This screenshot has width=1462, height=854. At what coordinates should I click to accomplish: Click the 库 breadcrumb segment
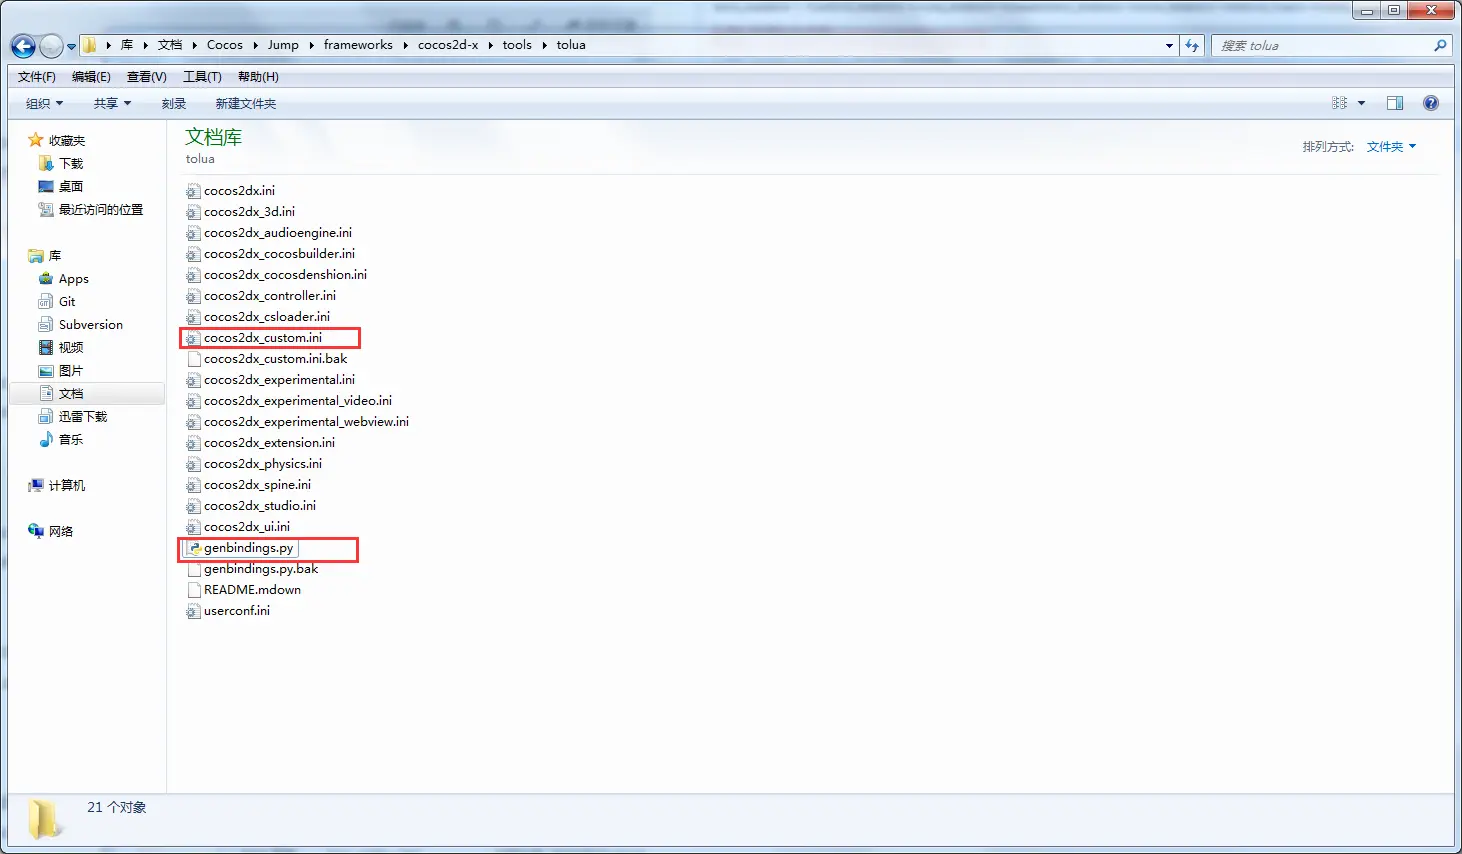click(127, 45)
